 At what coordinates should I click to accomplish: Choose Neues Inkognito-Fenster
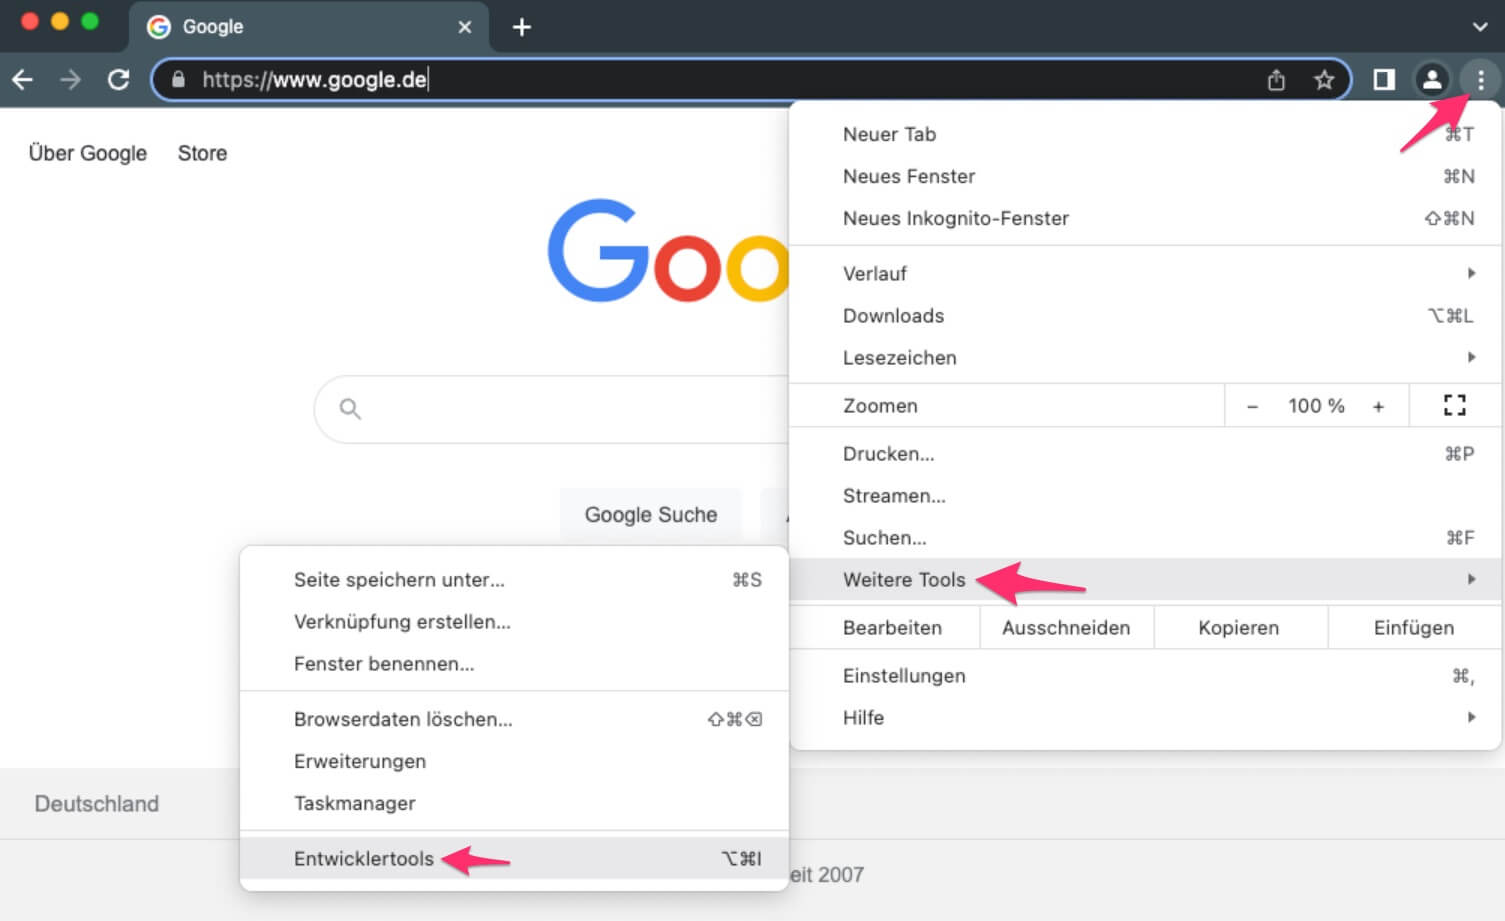[956, 218]
